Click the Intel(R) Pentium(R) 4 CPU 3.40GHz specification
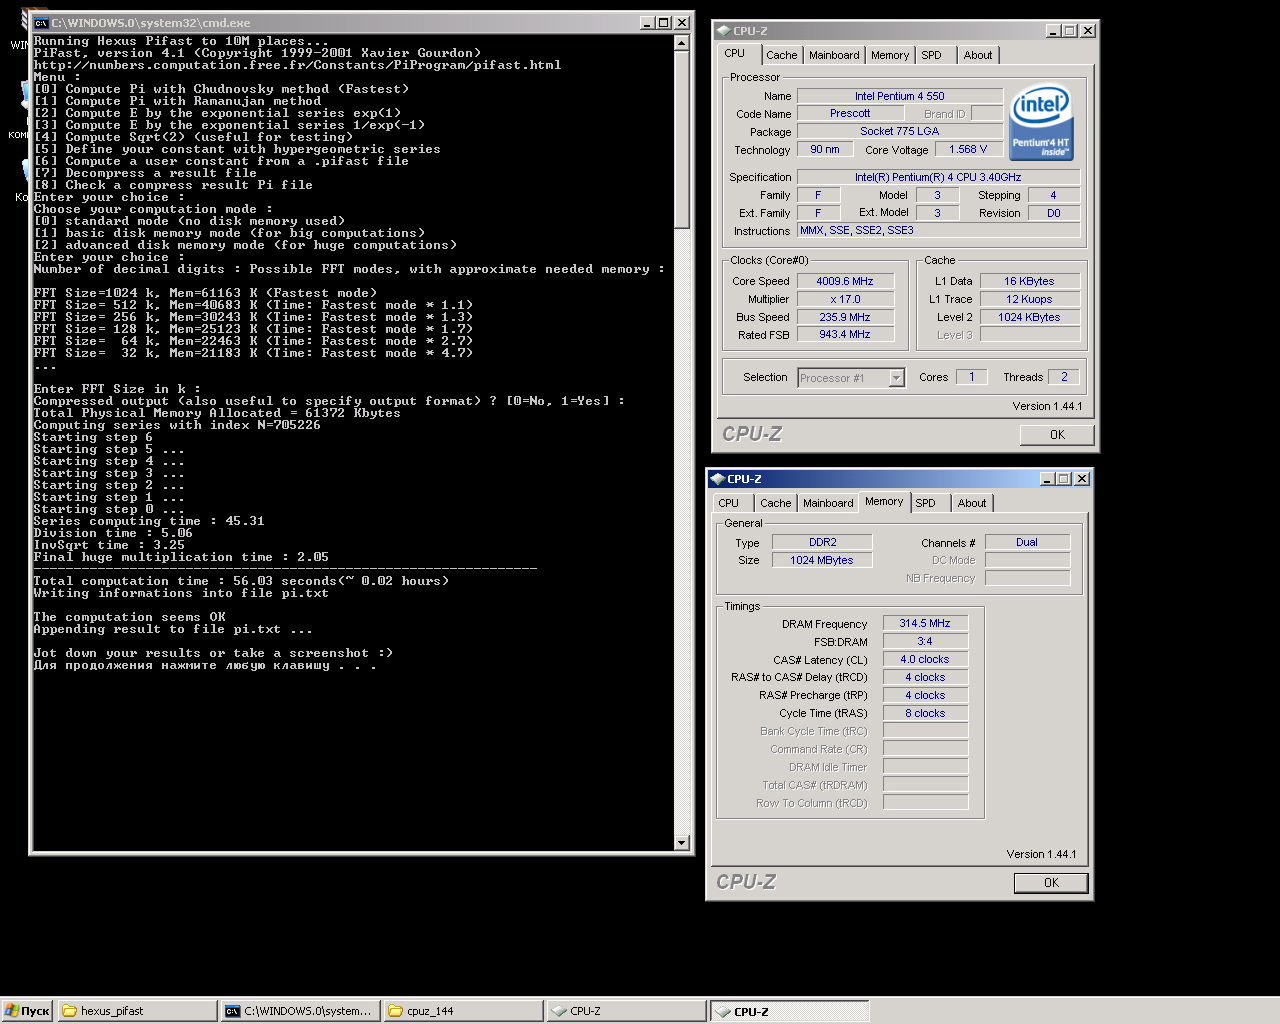This screenshot has width=1280, height=1024. (938, 178)
